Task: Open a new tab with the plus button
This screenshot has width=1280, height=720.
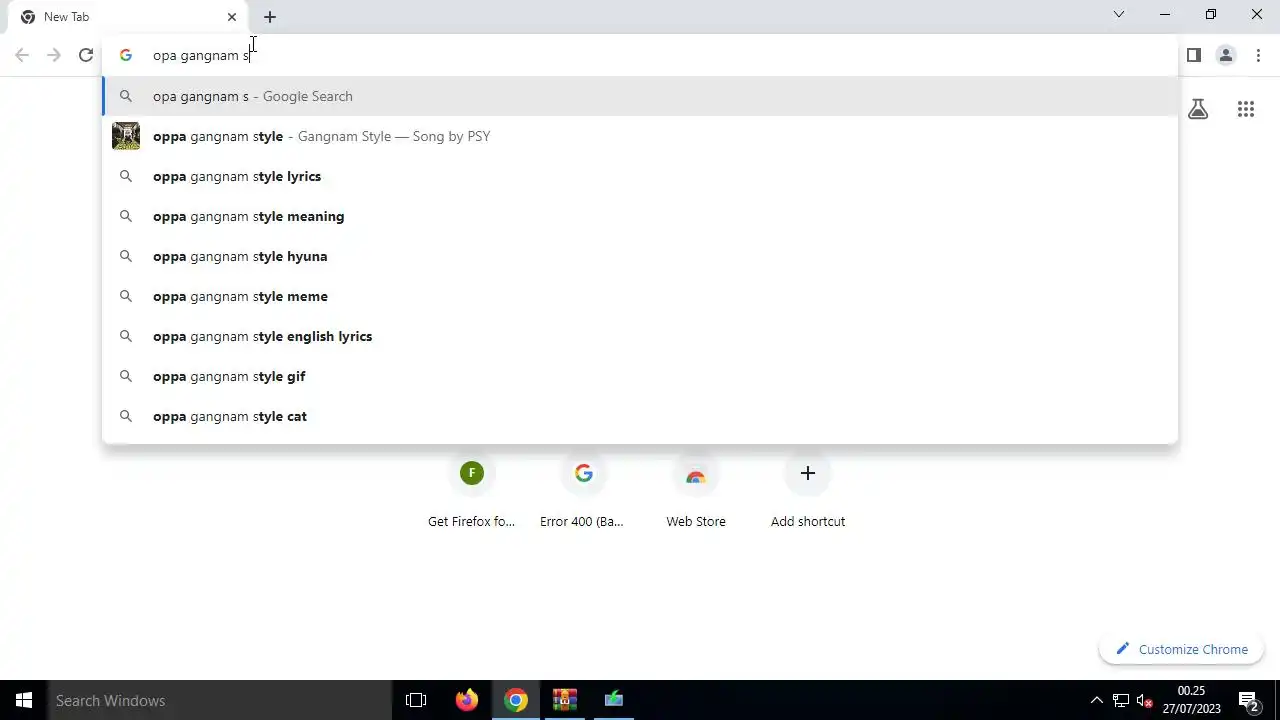Action: 270,17
